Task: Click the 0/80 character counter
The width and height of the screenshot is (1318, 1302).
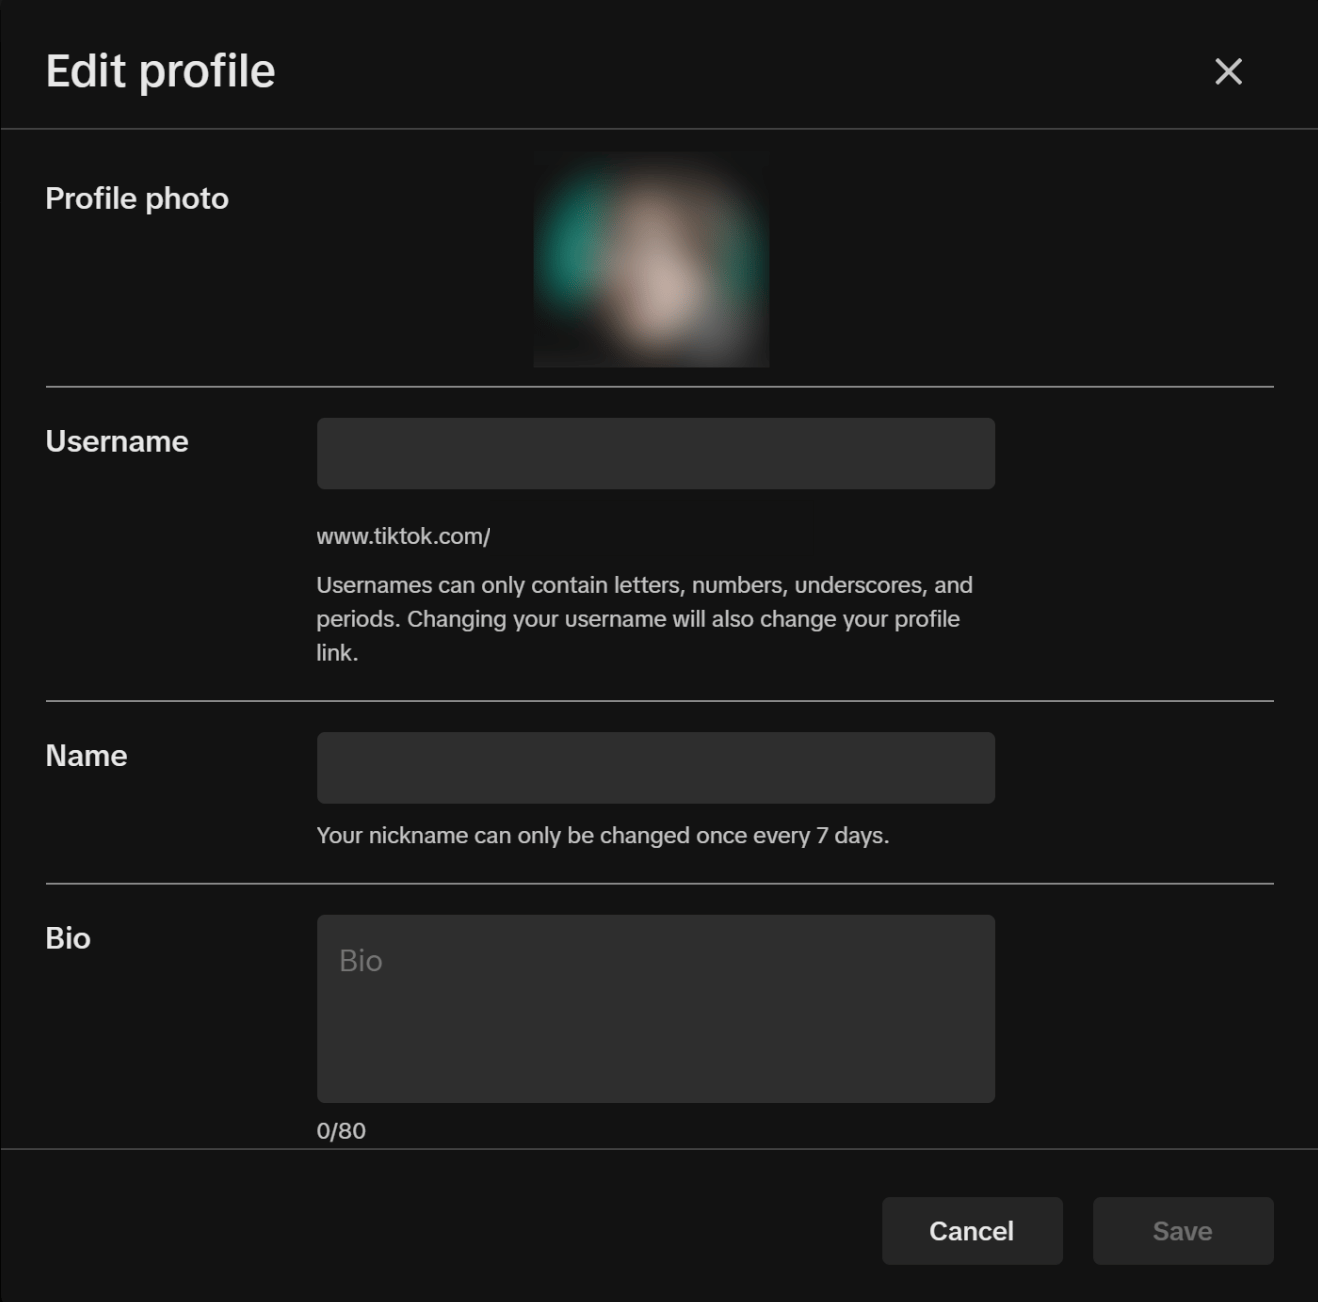Action: click(x=341, y=1131)
